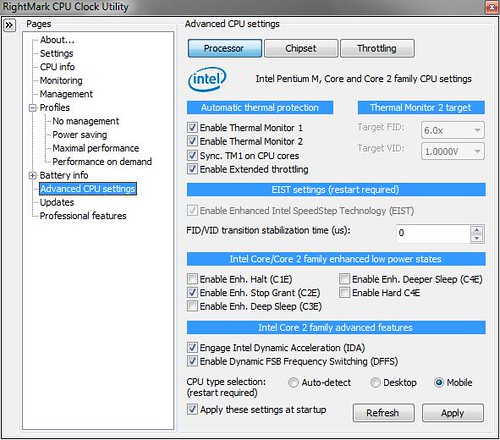Increase FID/VID stabilization time with up arrow
The width and height of the screenshot is (500, 440).
coord(477,230)
